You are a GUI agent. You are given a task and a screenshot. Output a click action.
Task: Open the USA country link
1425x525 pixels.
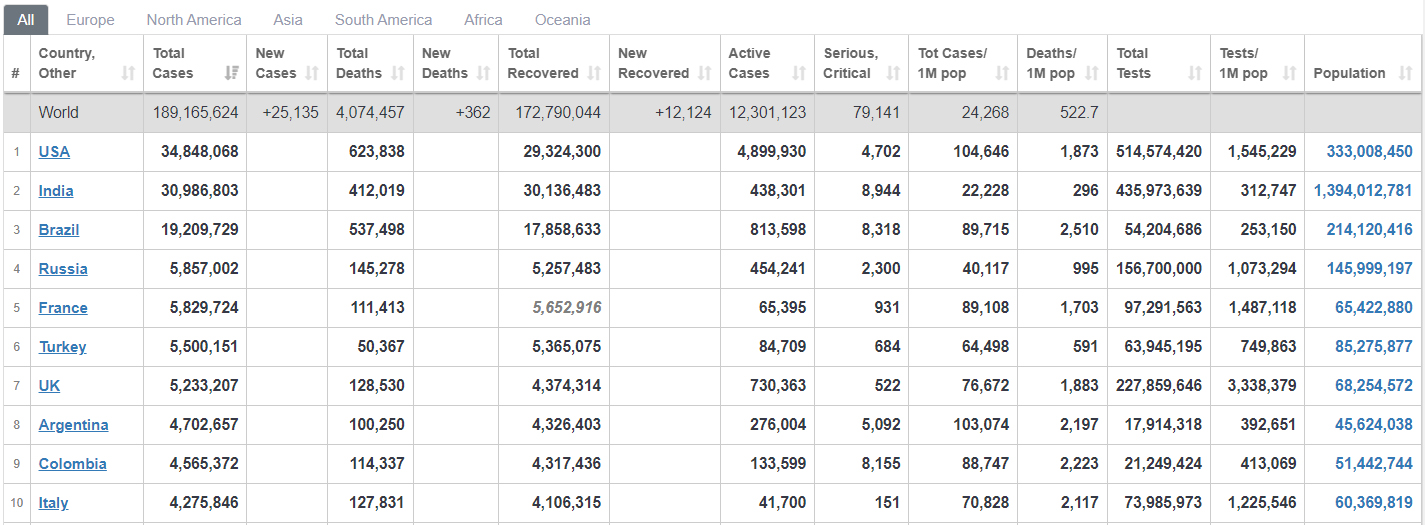[54, 152]
